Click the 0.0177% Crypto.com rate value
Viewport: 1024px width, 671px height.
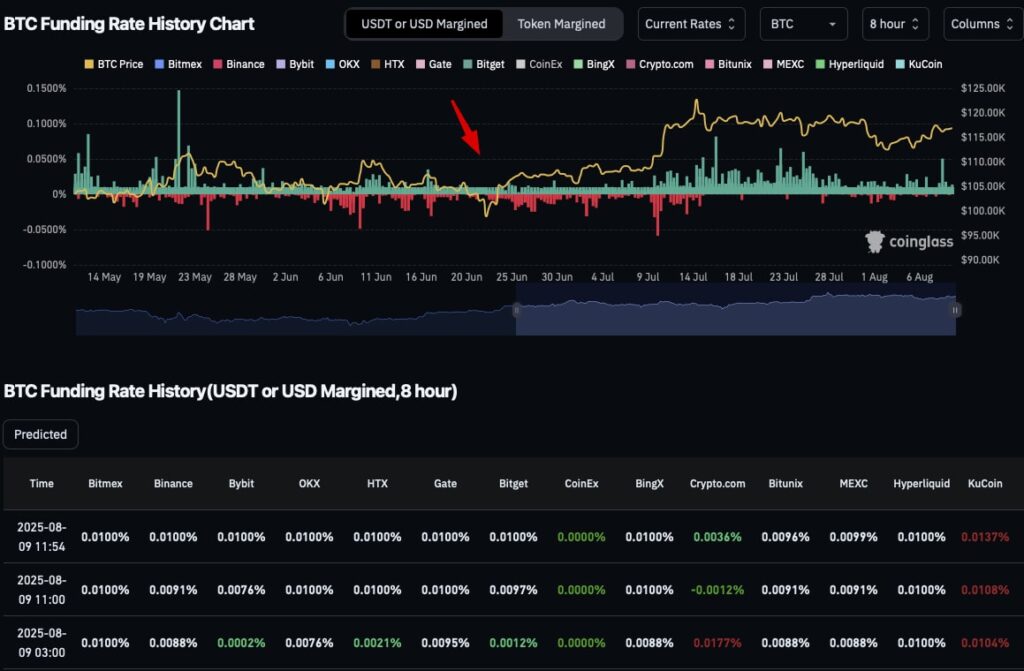[717, 643]
